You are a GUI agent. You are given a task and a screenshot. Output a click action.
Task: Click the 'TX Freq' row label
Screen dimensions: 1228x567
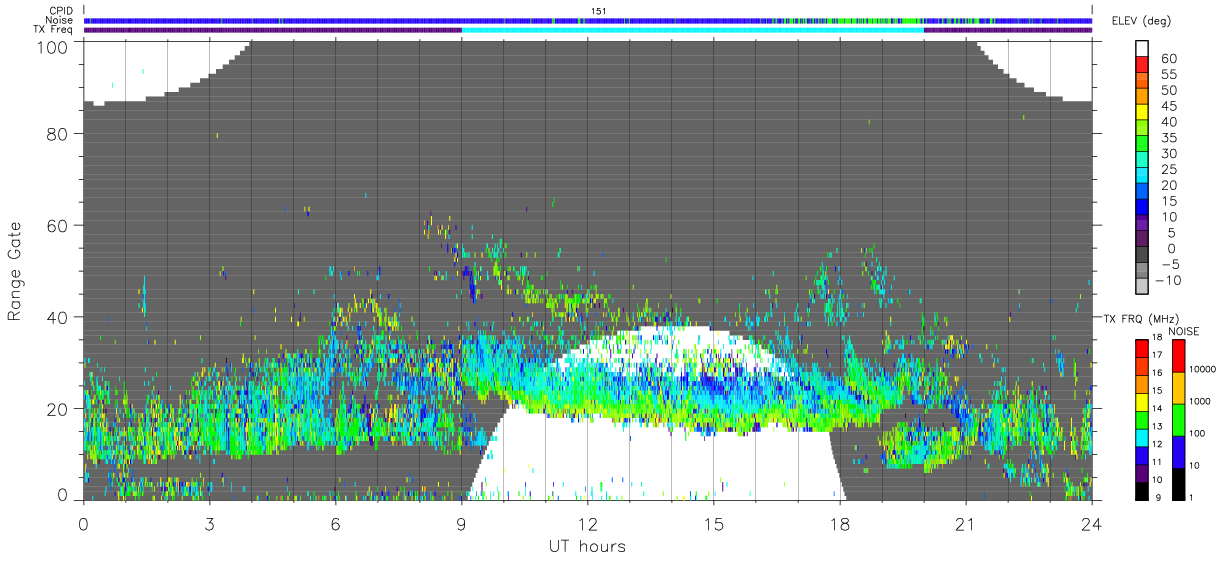pyautogui.click(x=54, y=30)
